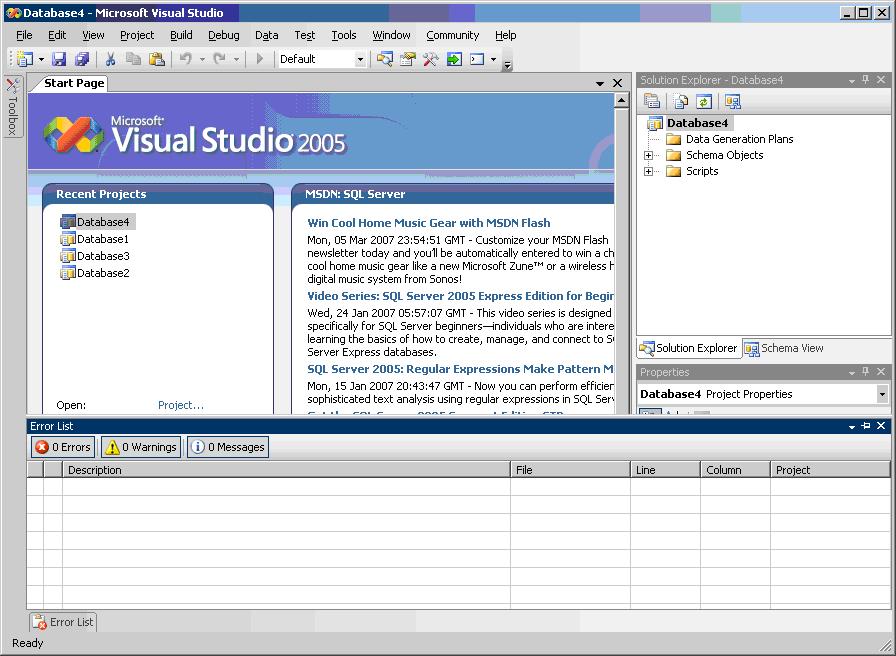Open recent project Database1
Image resolution: width=896 pixels, height=656 pixels.
coord(95,239)
